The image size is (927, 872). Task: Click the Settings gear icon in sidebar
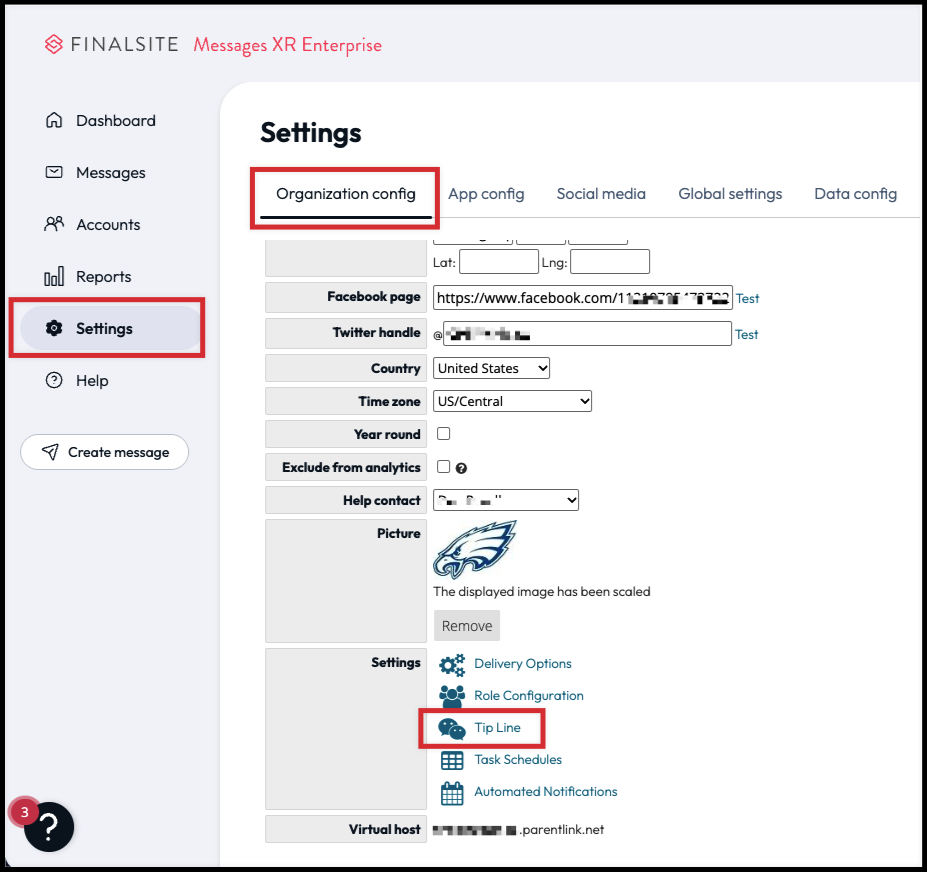[54, 328]
